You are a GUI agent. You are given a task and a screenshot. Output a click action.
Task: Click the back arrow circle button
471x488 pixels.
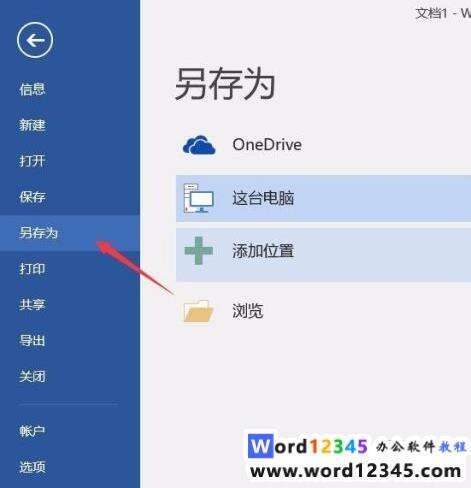(35, 40)
